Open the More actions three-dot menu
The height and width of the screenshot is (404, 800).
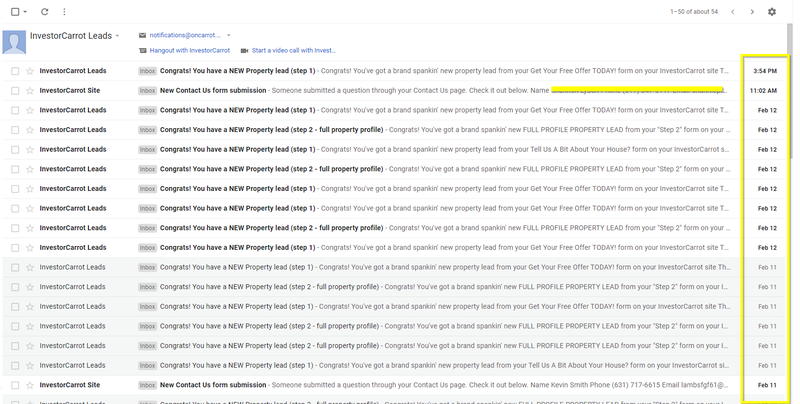click(x=64, y=11)
